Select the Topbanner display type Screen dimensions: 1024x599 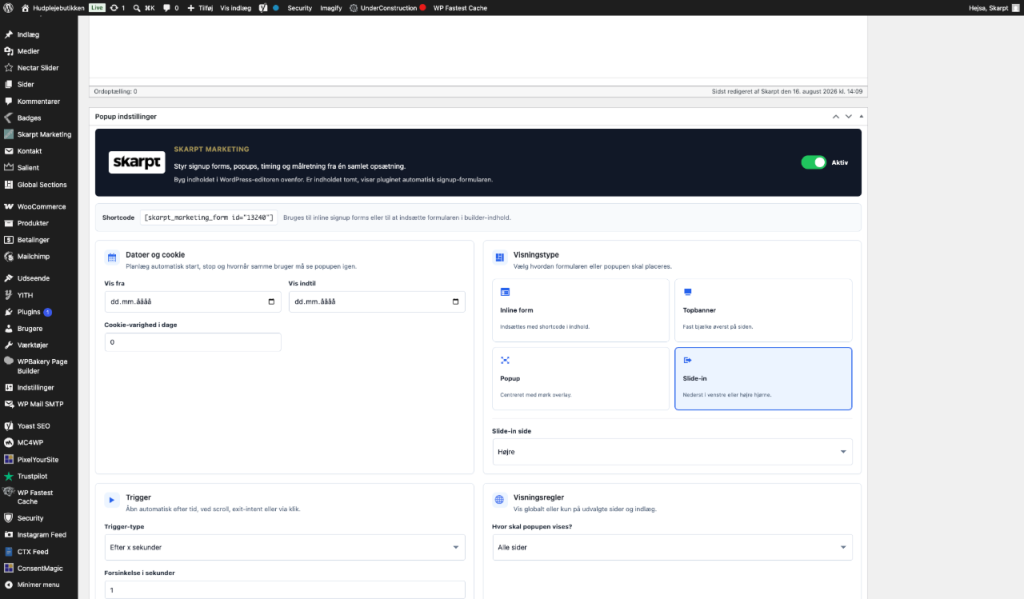[x=763, y=310]
